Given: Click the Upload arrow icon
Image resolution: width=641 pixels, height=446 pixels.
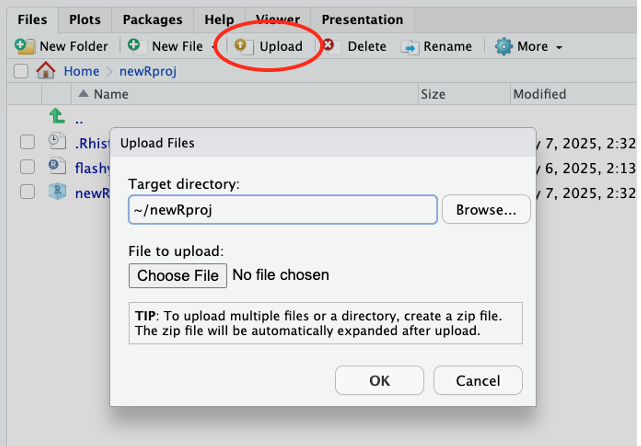Looking at the screenshot, I should 244,46.
